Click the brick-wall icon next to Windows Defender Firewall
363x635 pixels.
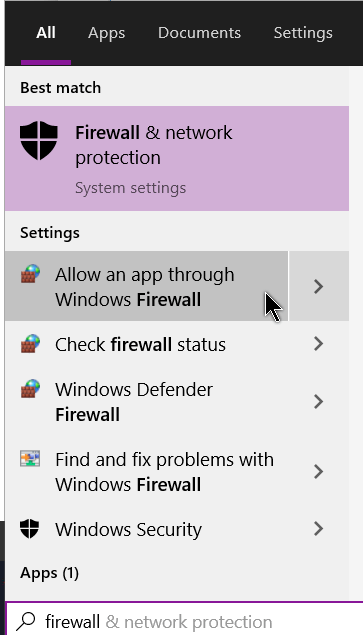point(30,389)
